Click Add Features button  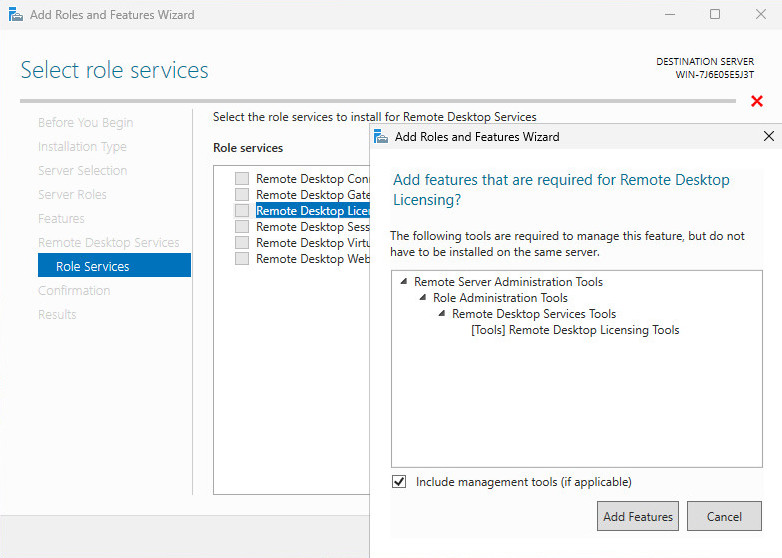[637, 516]
